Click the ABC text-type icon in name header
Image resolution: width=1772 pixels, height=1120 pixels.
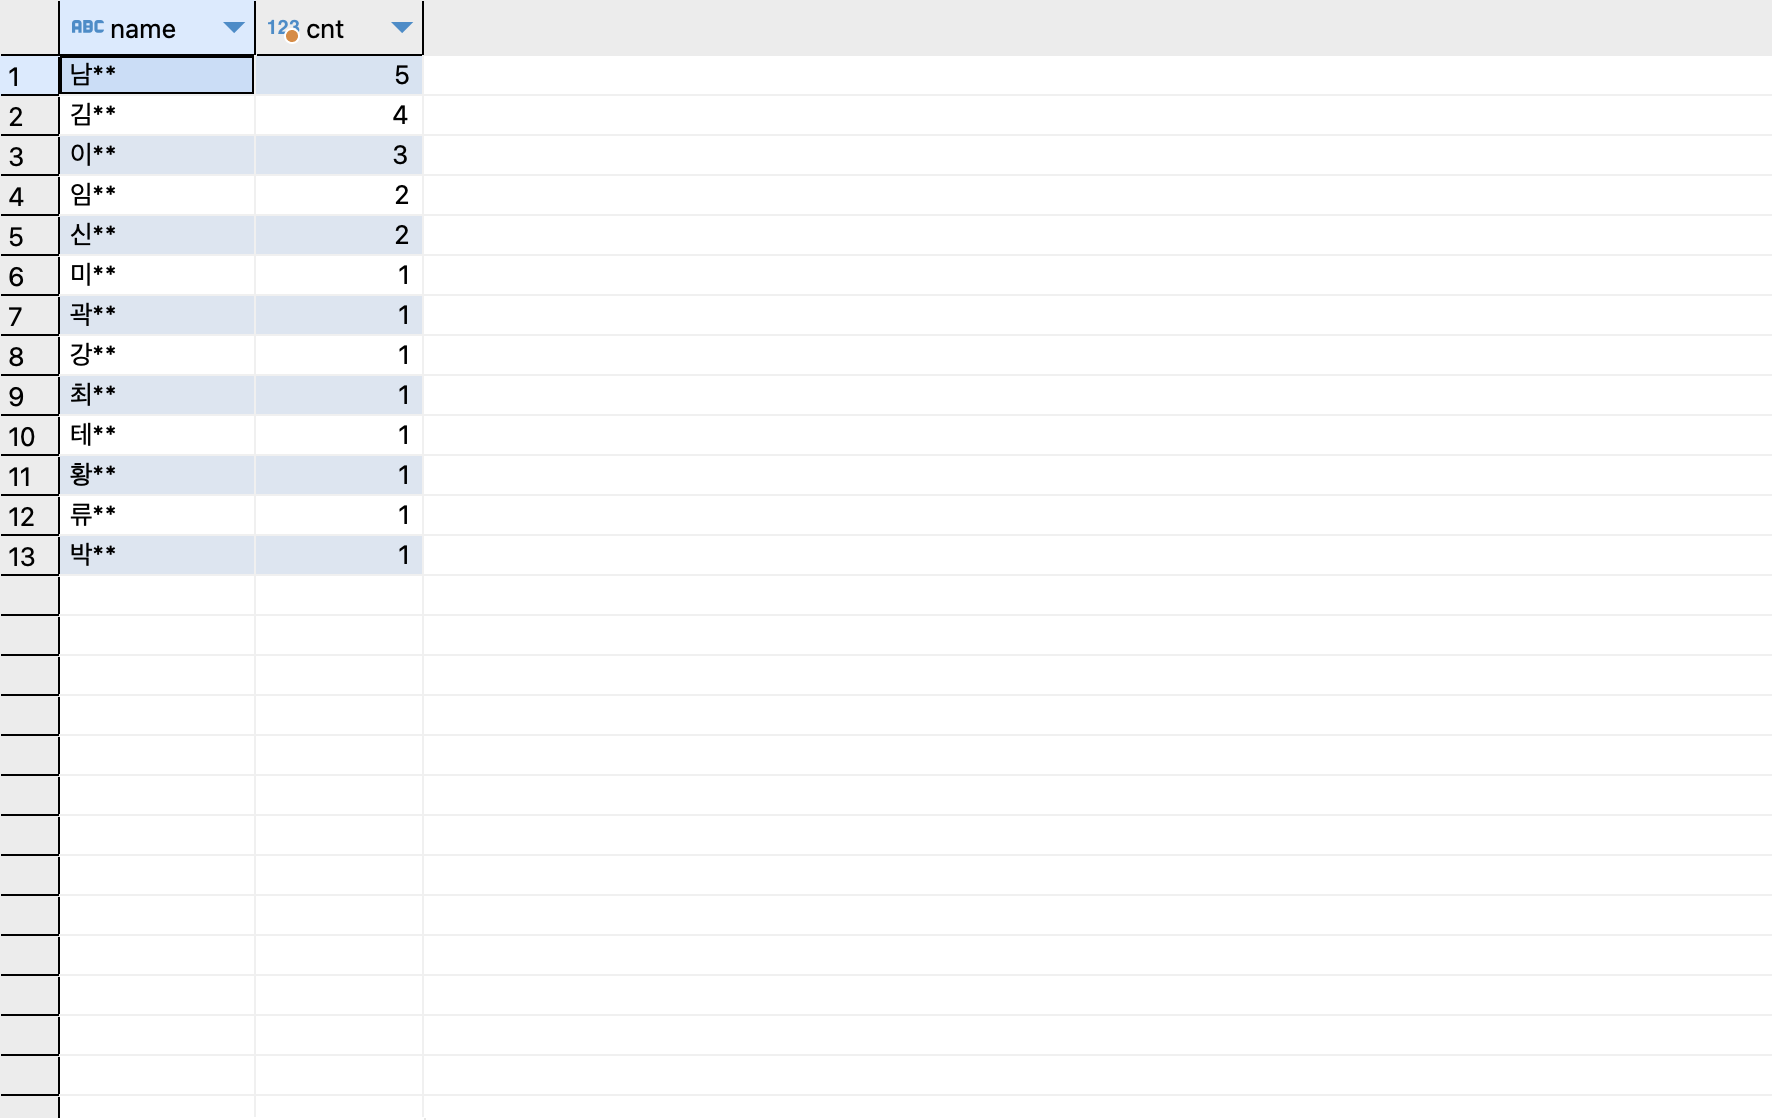tap(87, 27)
